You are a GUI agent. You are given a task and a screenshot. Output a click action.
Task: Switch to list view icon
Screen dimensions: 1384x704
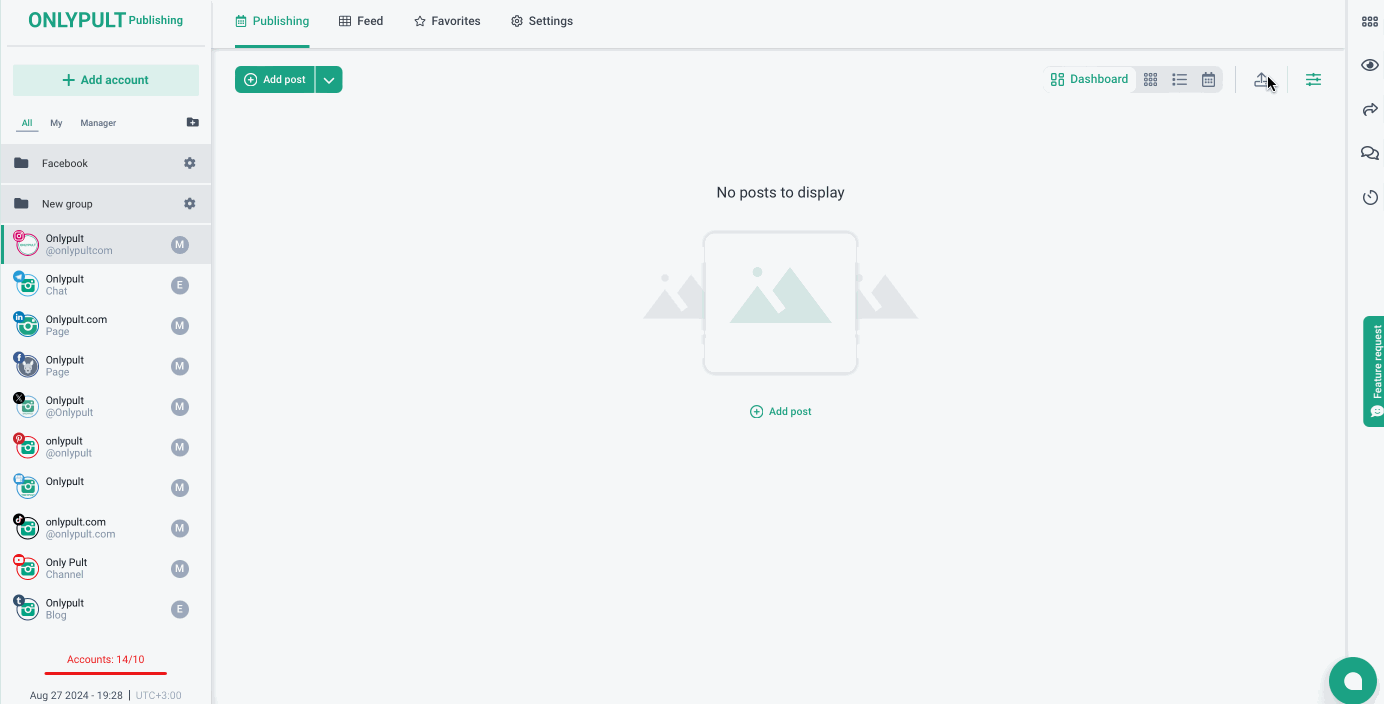coord(1179,80)
